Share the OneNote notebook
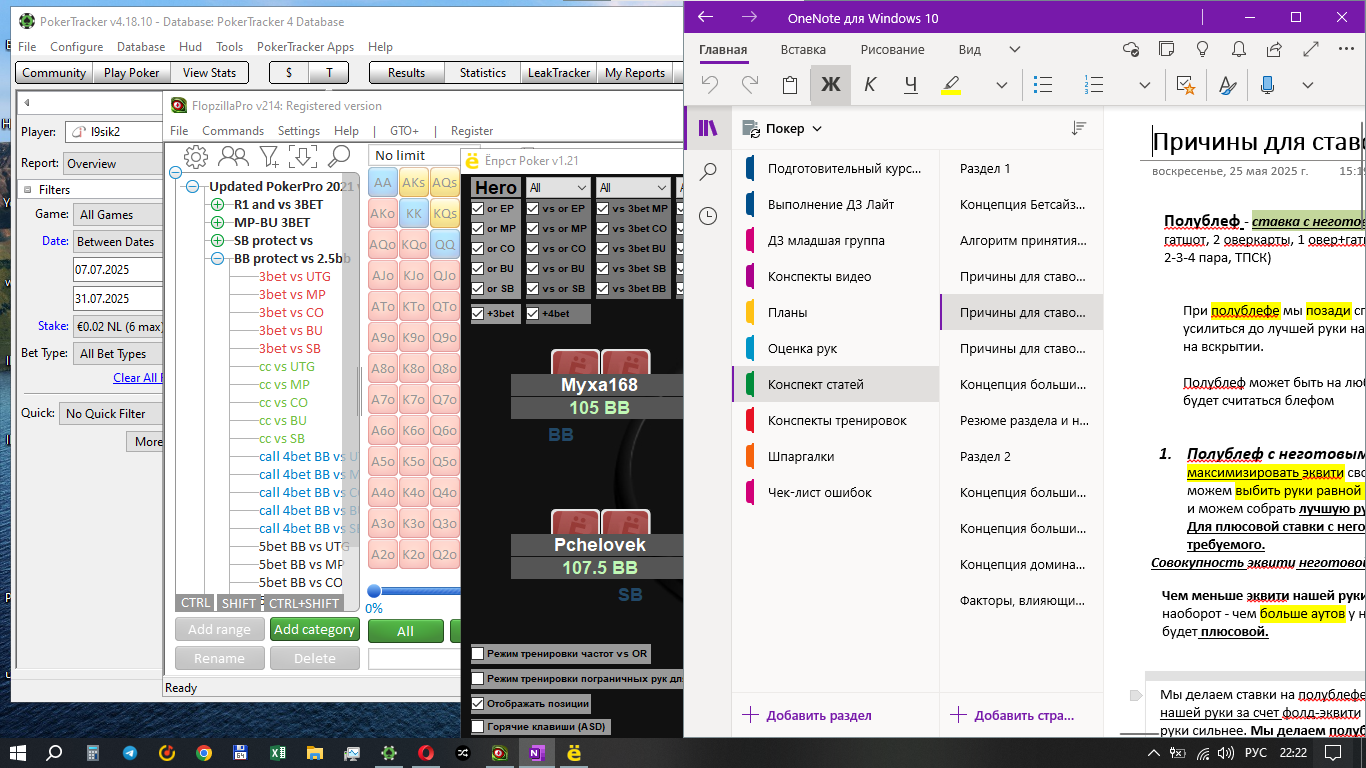This screenshot has width=1366, height=768. tap(1274, 49)
